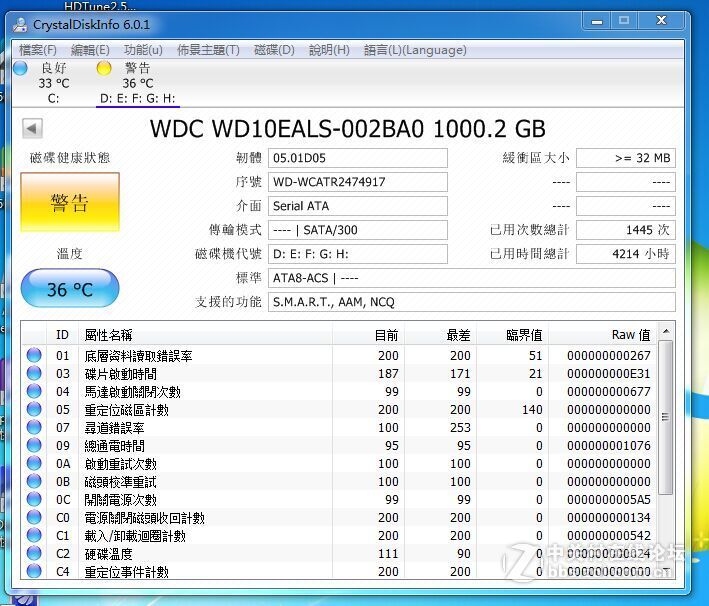Click blue status icon of attribute 0B

pos(34,482)
